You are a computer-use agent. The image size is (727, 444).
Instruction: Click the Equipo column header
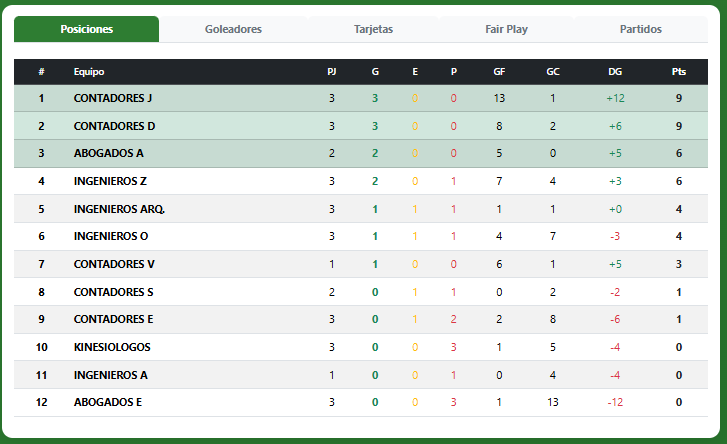pyautogui.click(x=89, y=72)
